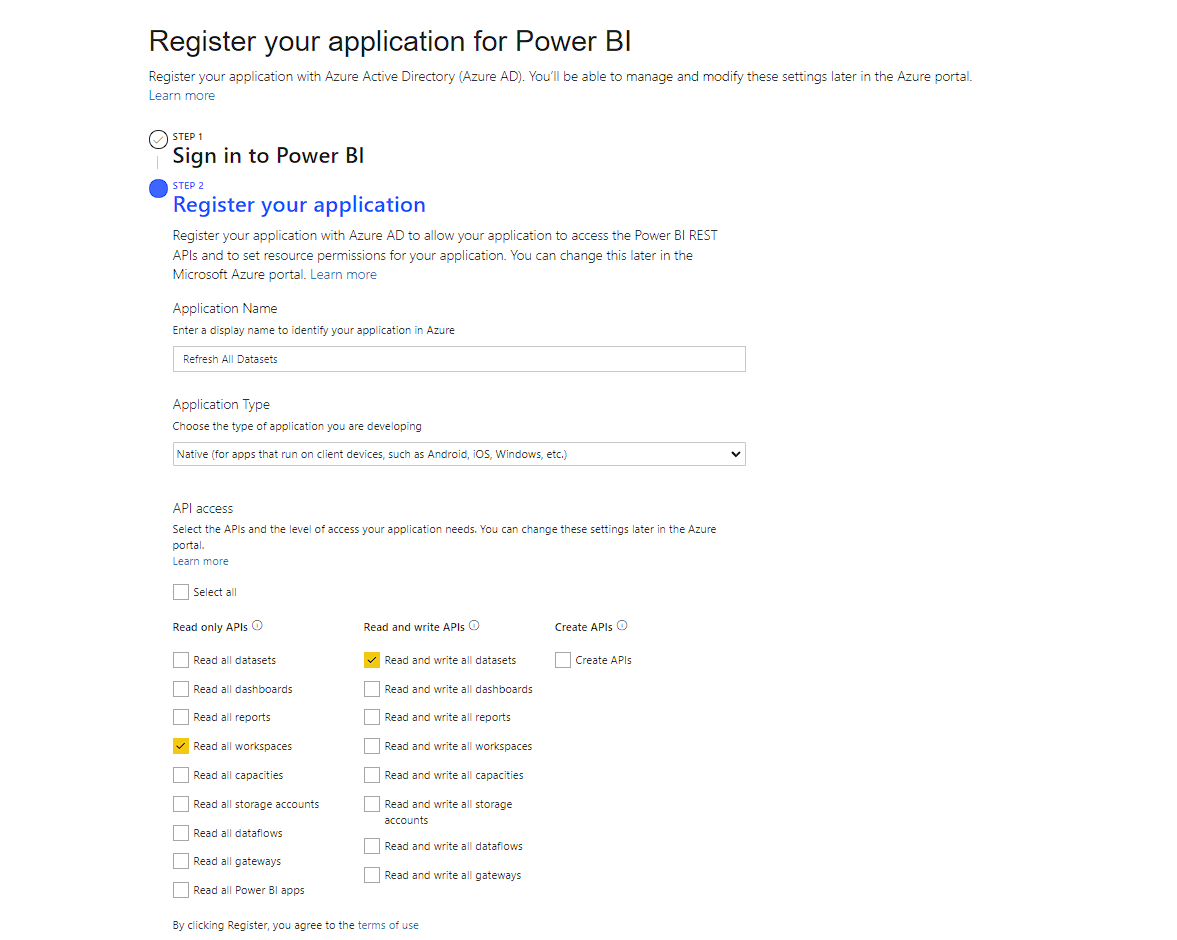Open the Create APIs tooltip icon
1177x940 pixels.
(621, 626)
